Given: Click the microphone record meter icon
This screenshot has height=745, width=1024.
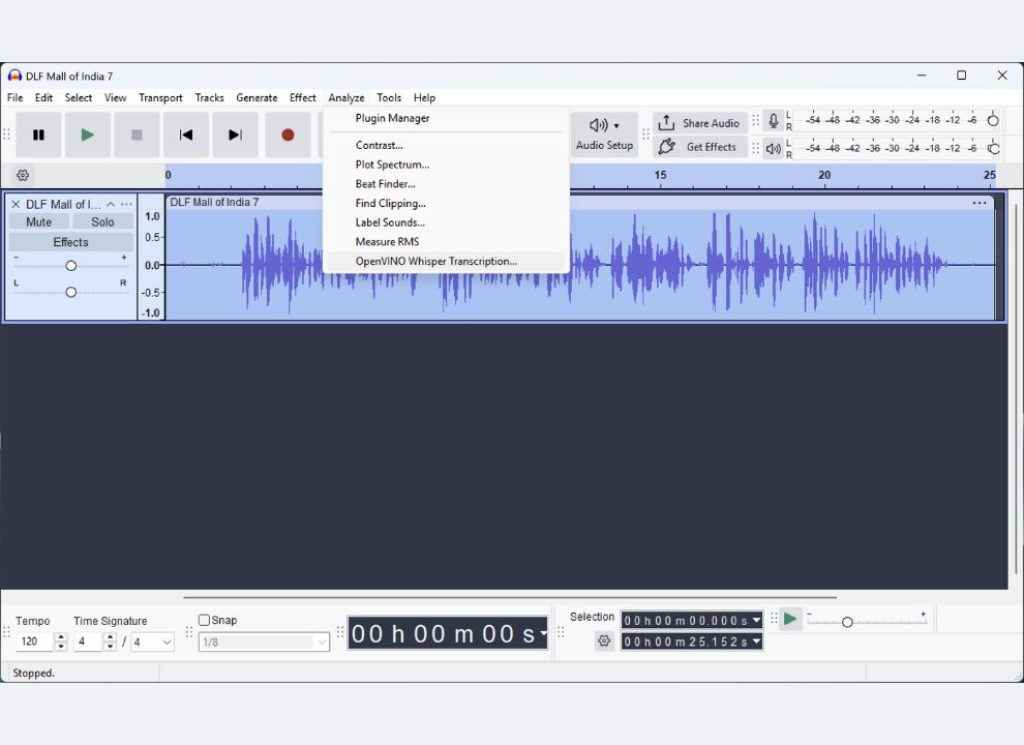Looking at the screenshot, I should pos(773,121).
